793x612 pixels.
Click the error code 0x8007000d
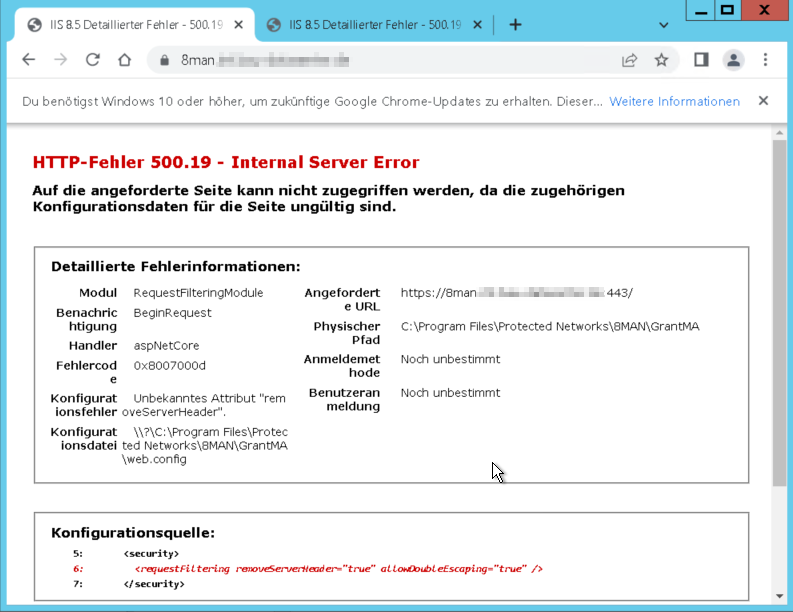[x=169, y=366]
